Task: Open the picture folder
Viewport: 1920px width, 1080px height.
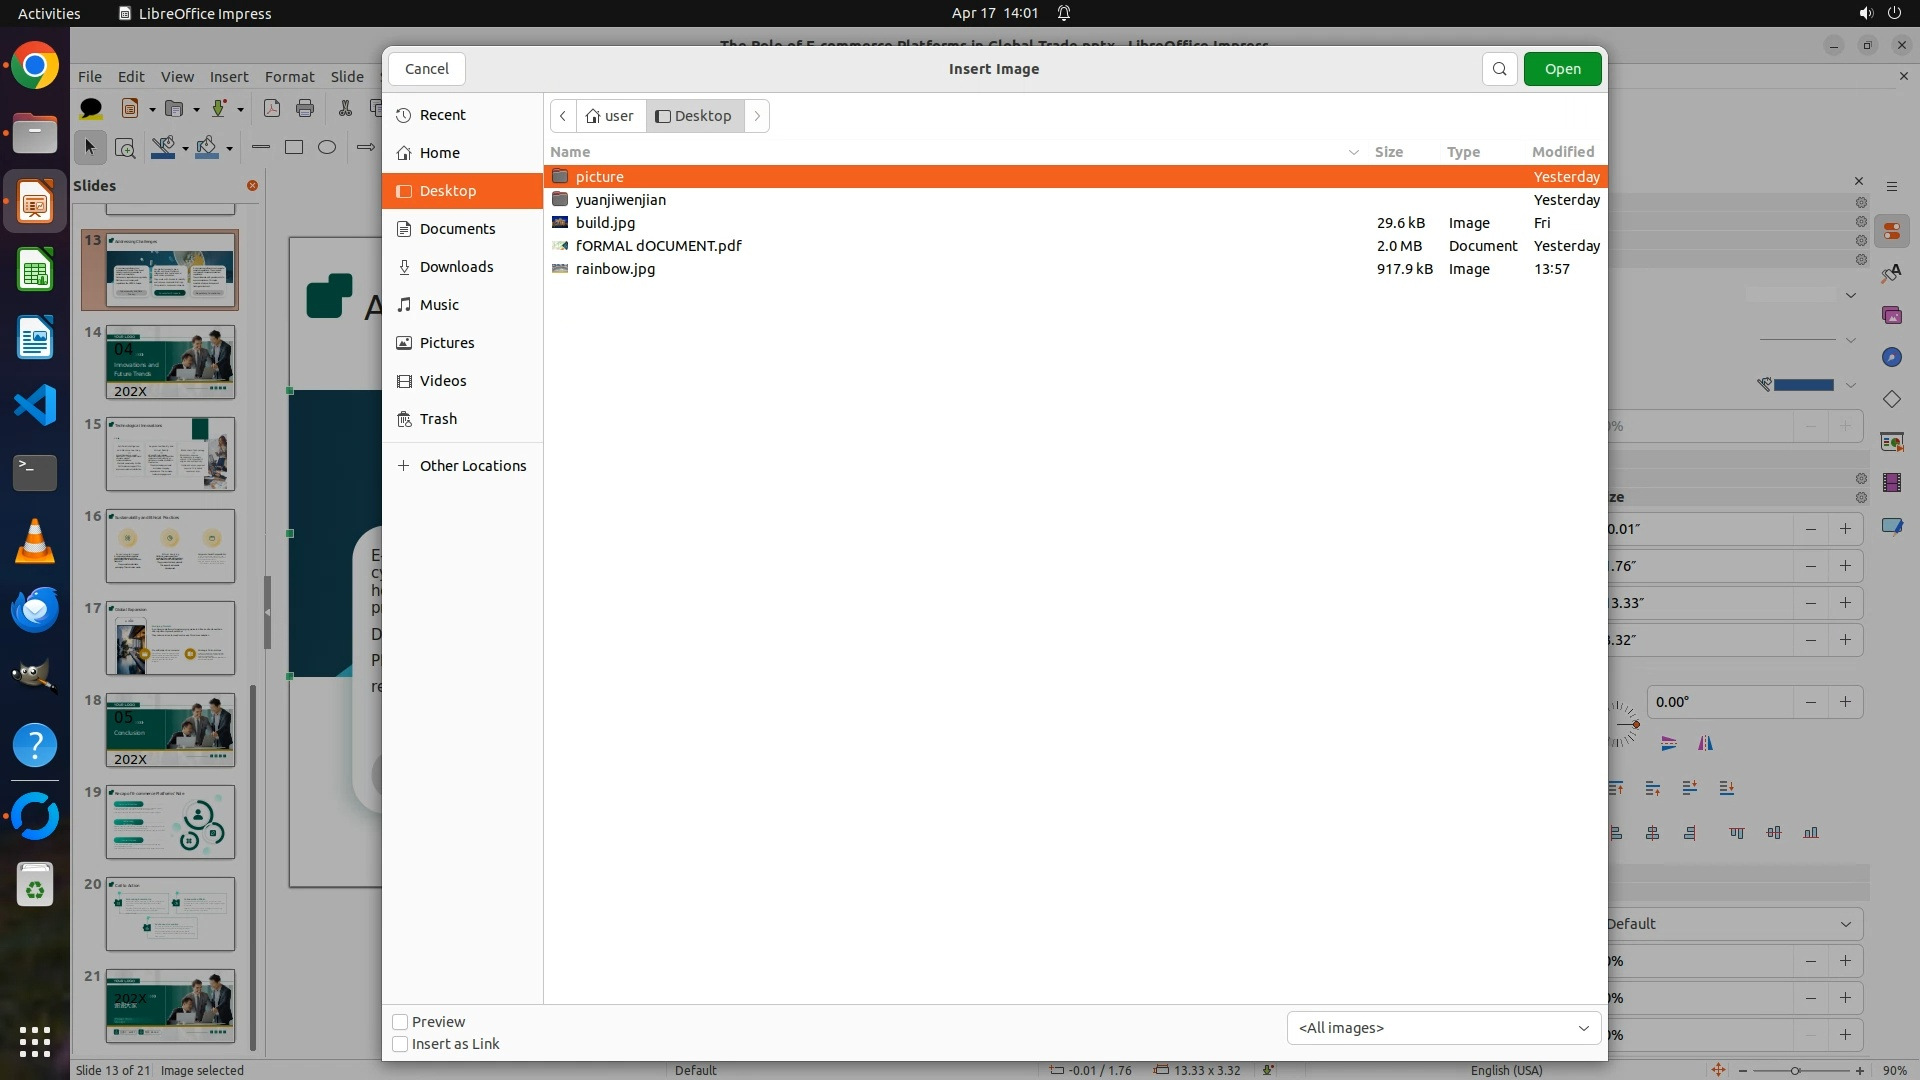Action: click(x=599, y=177)
